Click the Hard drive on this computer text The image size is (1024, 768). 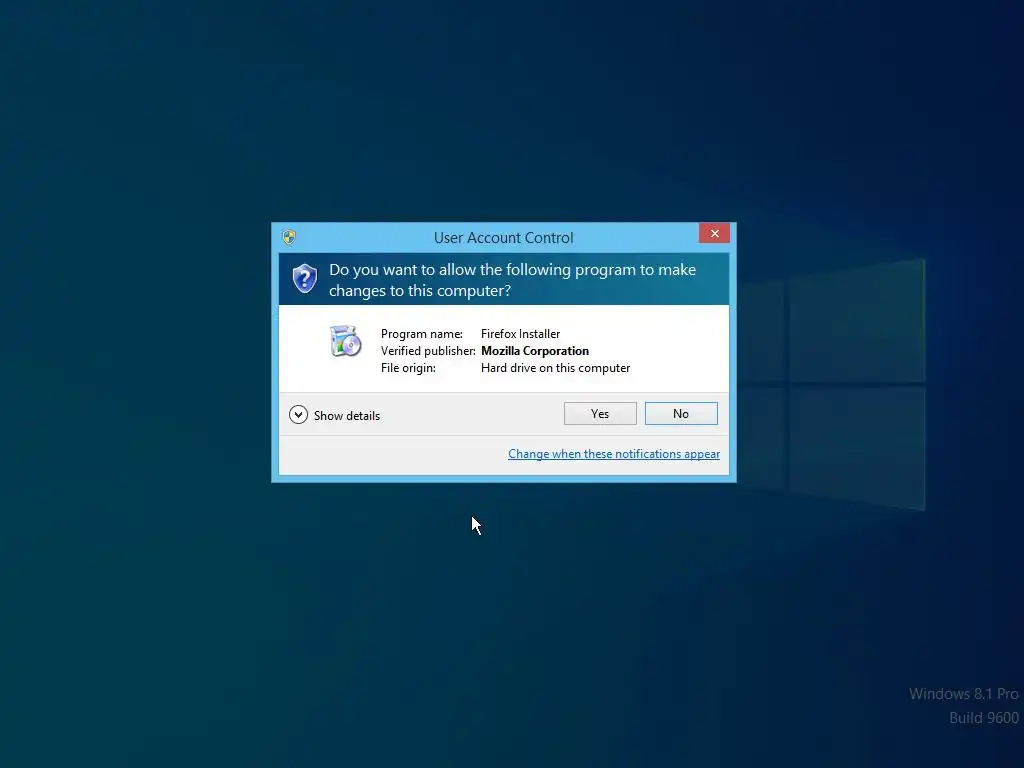click(x=556, y=368)
